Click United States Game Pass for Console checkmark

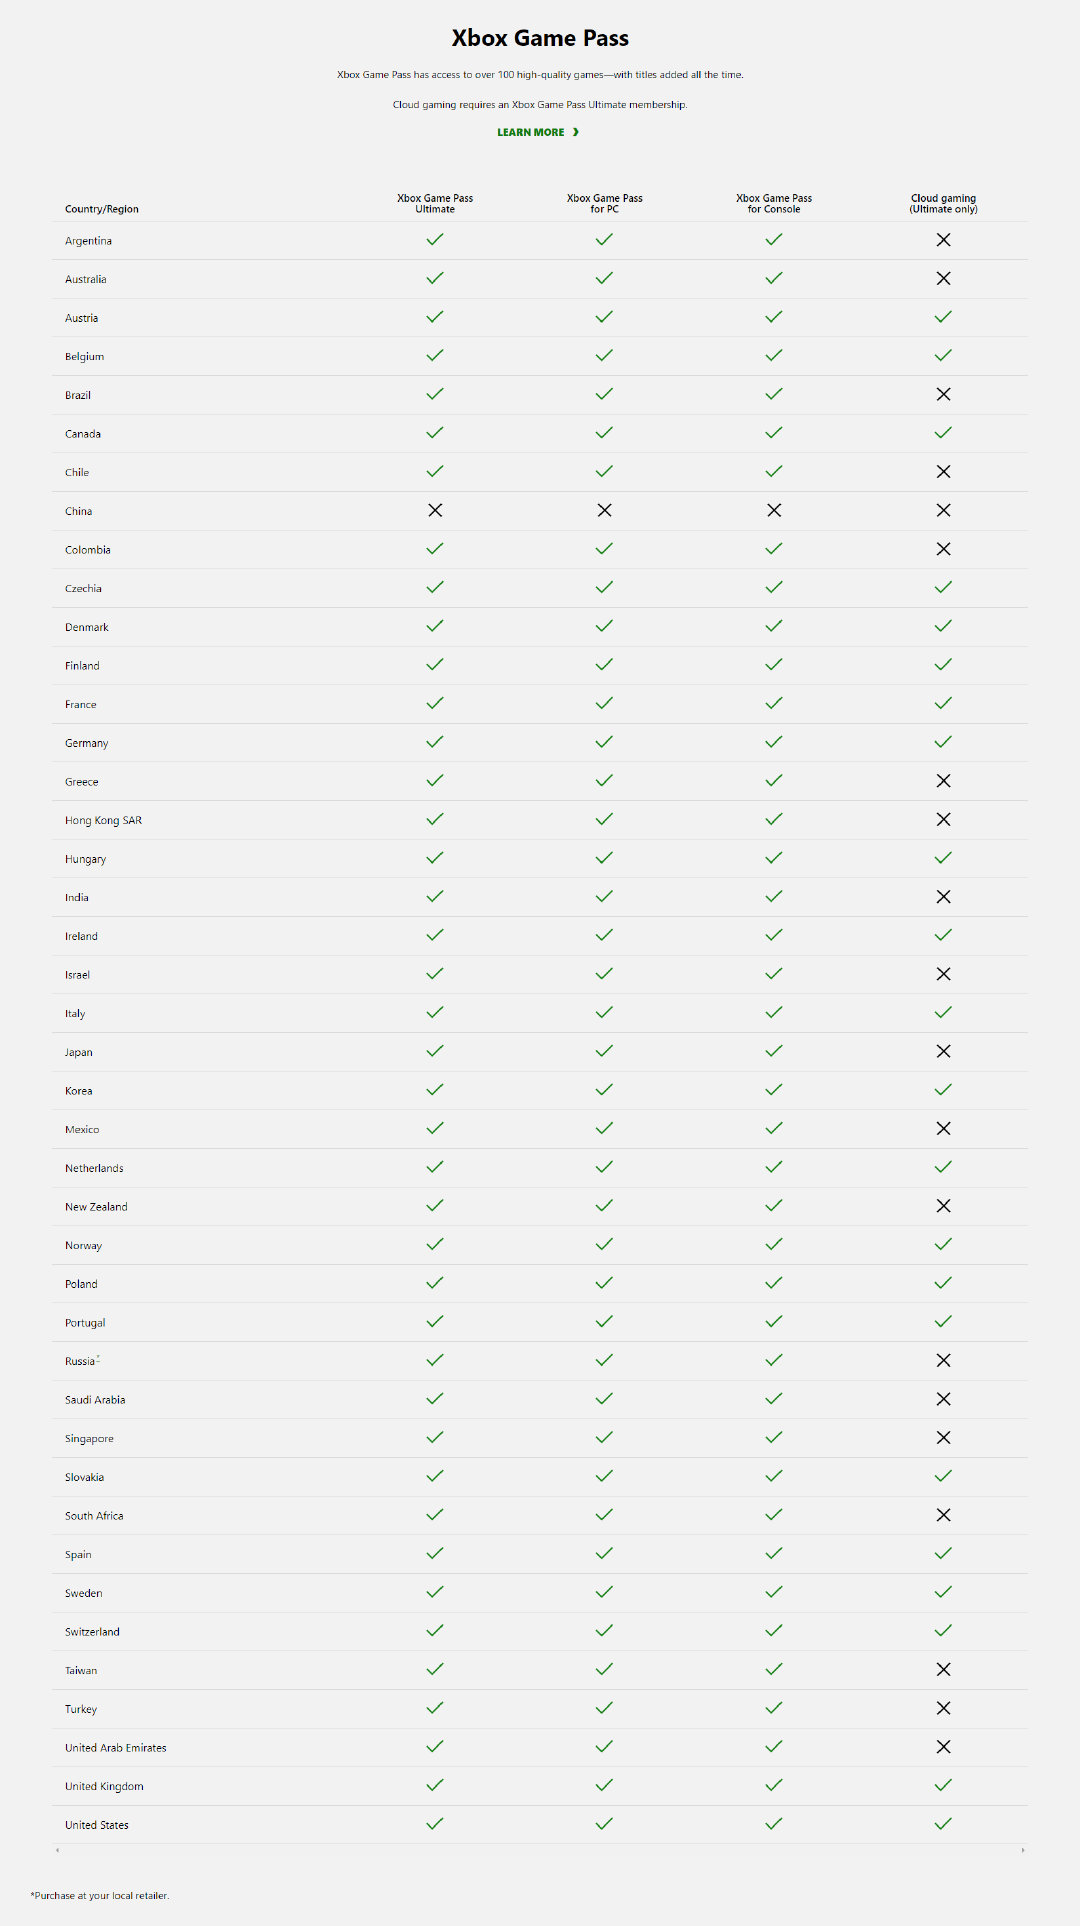pyautogui.click(x=774, y=1824)
